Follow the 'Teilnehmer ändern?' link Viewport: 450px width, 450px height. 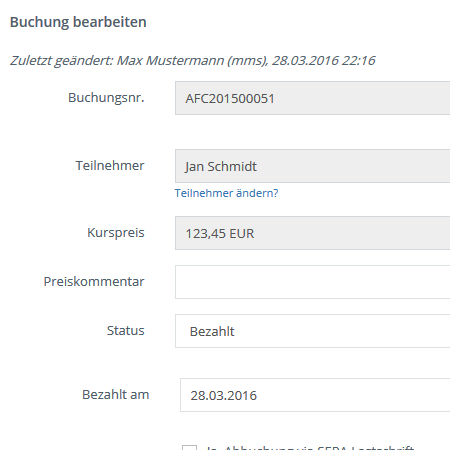tap(226, 193)
